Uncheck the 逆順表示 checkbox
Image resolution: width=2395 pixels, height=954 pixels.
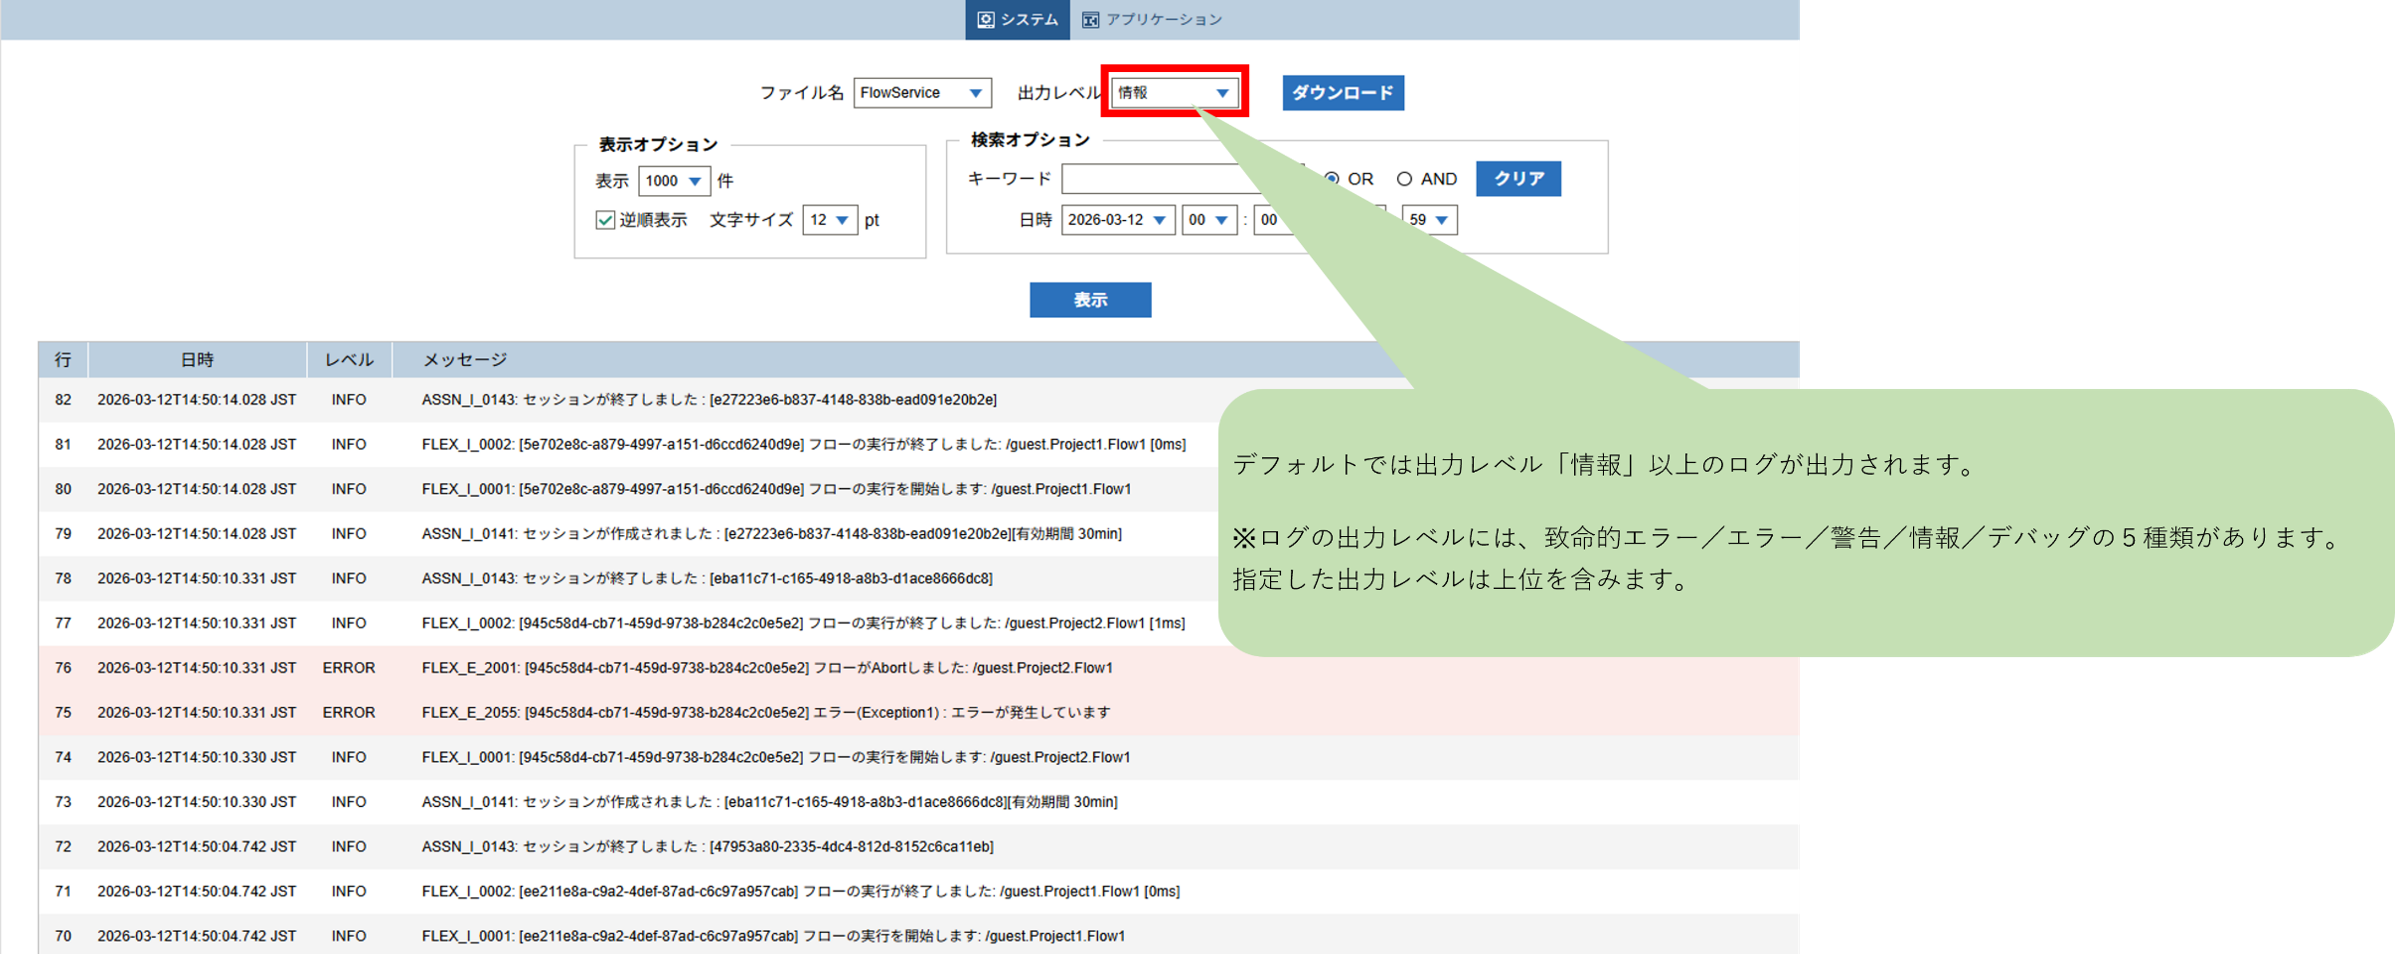coord(604,220)
